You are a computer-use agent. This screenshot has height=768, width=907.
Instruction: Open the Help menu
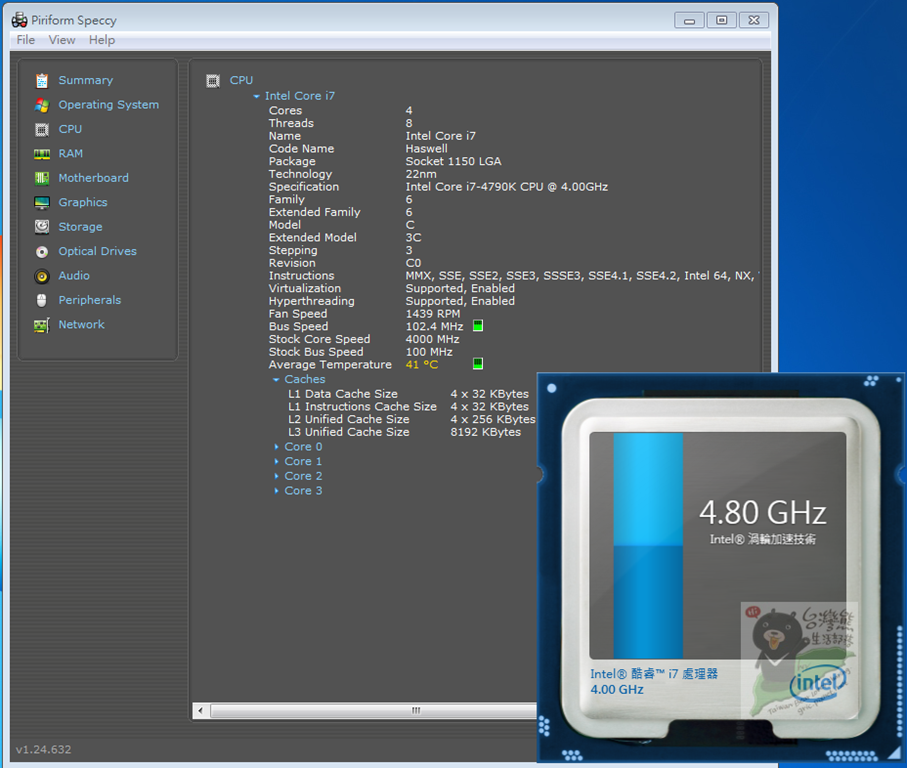click(102, 40)
